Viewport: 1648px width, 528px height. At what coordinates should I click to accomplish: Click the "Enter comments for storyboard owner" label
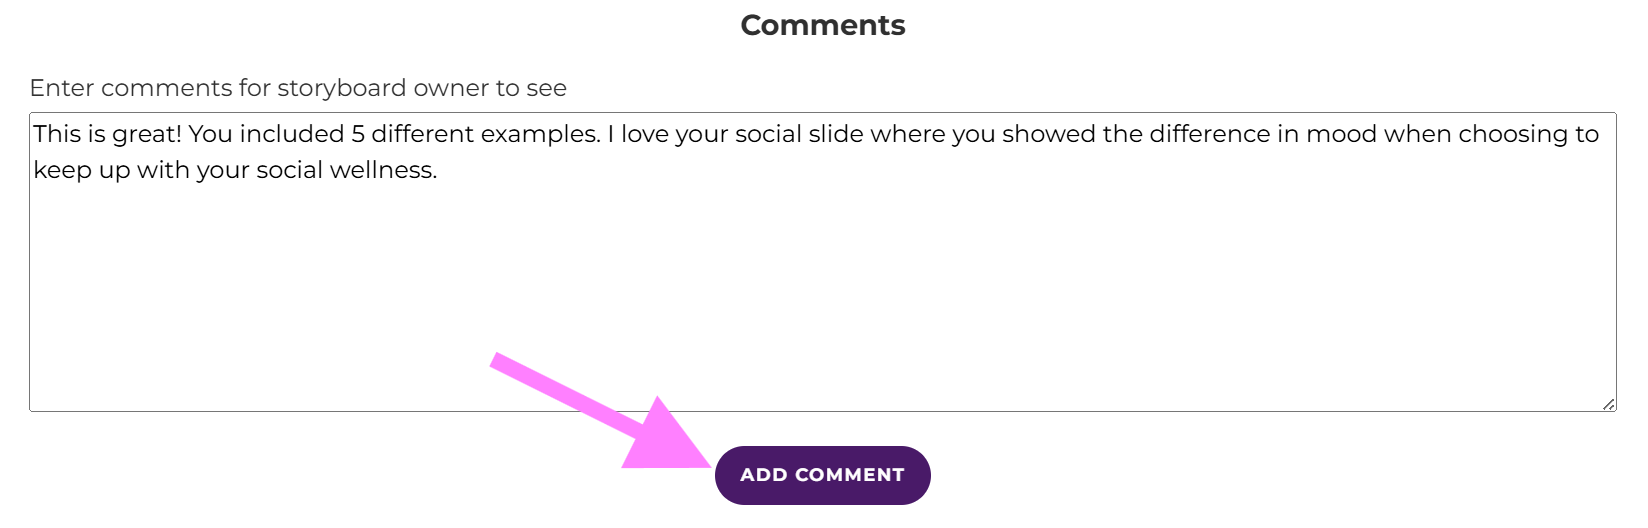[298, 88]
